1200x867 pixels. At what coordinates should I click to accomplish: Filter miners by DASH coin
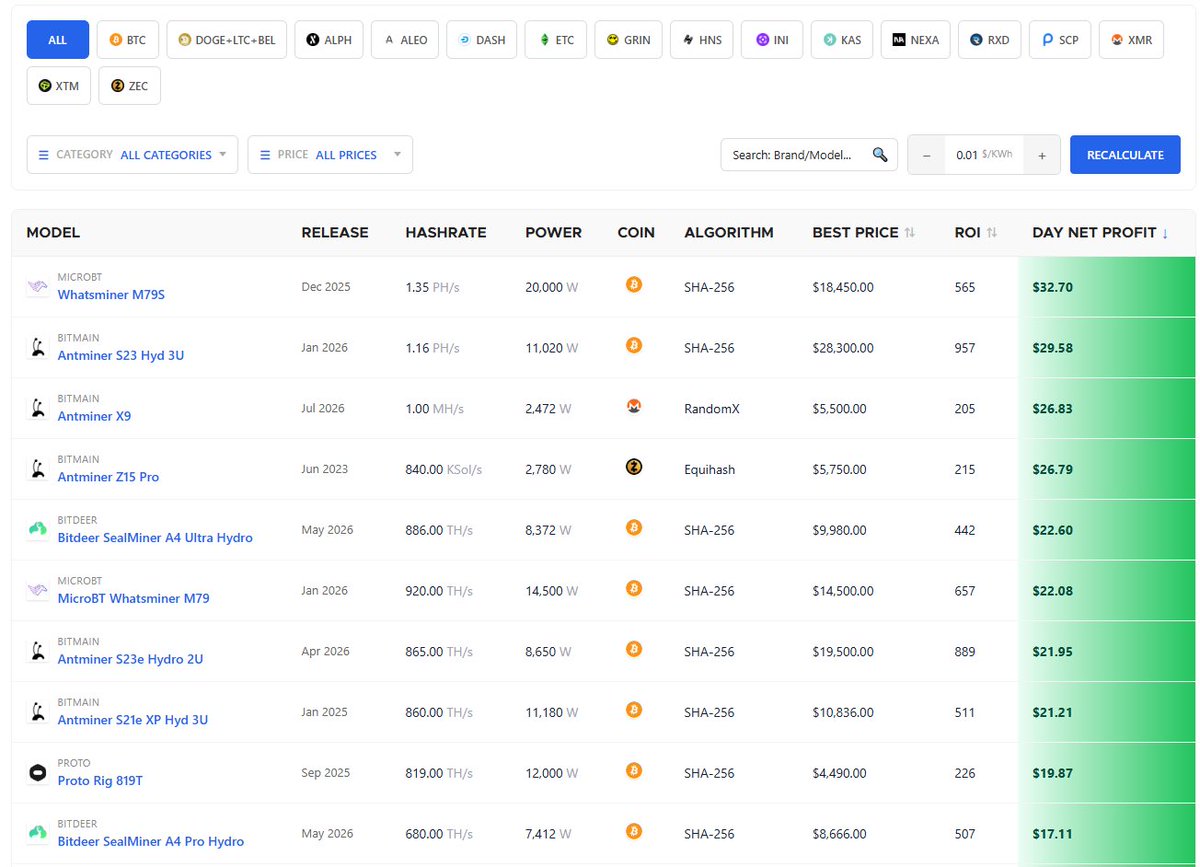482,40
